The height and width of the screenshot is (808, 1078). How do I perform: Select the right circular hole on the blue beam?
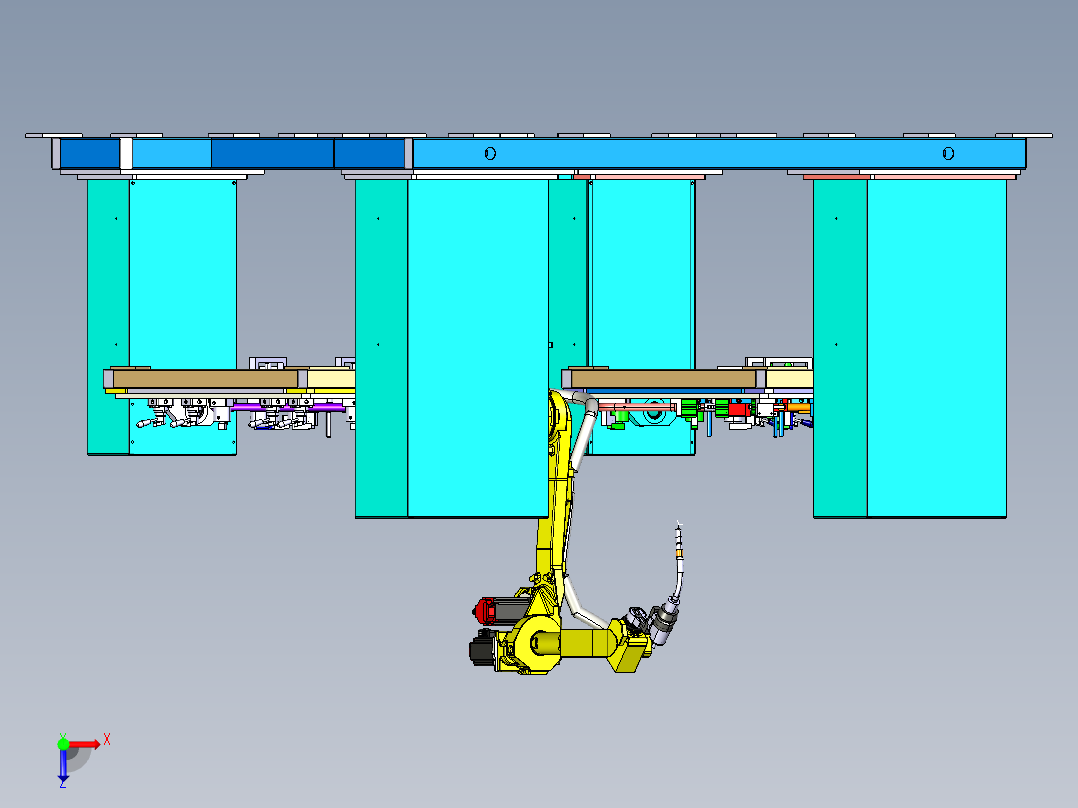tap(948, 153)
